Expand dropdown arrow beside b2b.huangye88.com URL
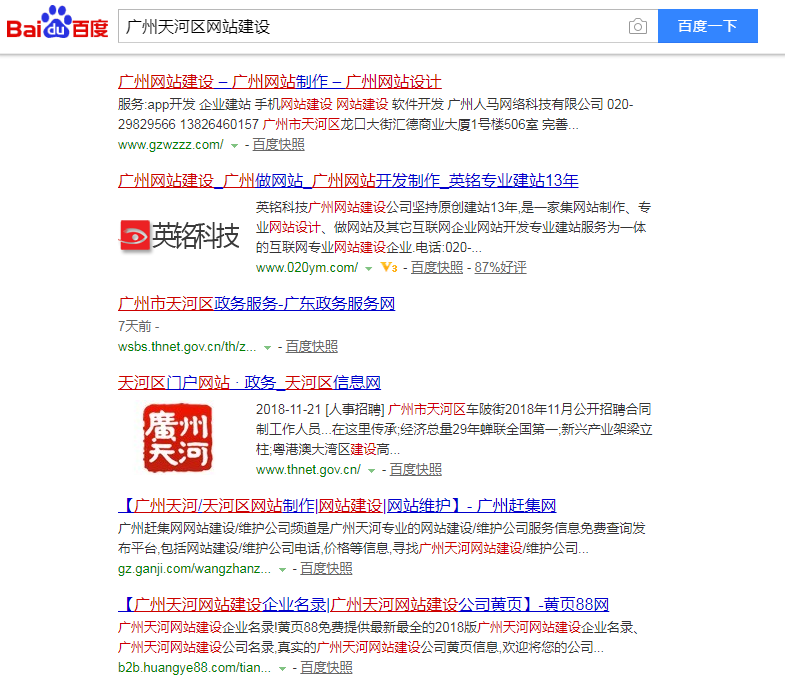Image resolution: width=785 pixels, height=689 pixels. coord(283,668)
